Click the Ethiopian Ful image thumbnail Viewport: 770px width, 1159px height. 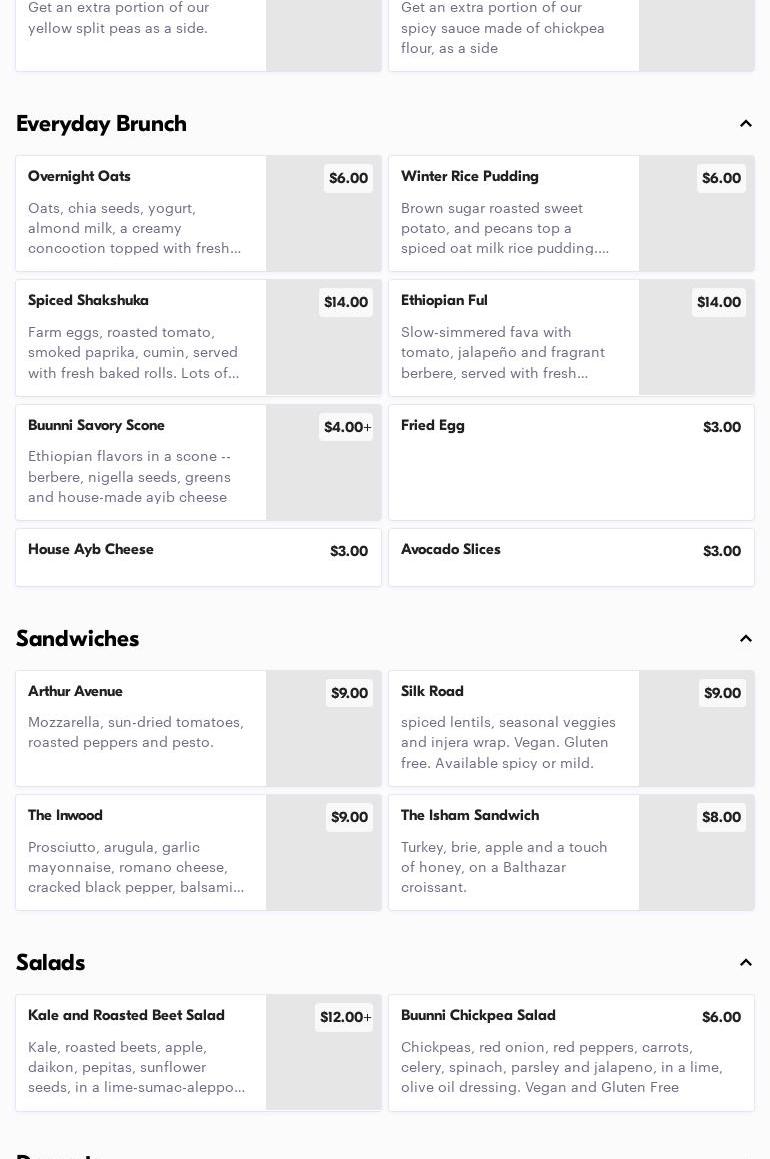coord(697,338)
